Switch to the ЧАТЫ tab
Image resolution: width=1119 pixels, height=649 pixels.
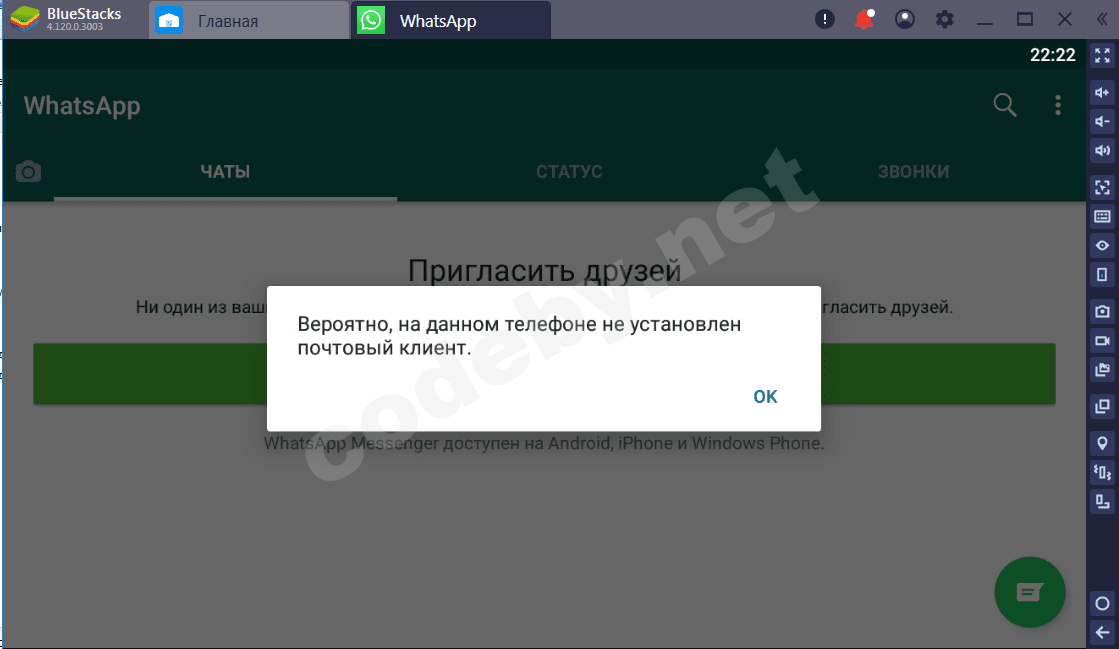226,171
